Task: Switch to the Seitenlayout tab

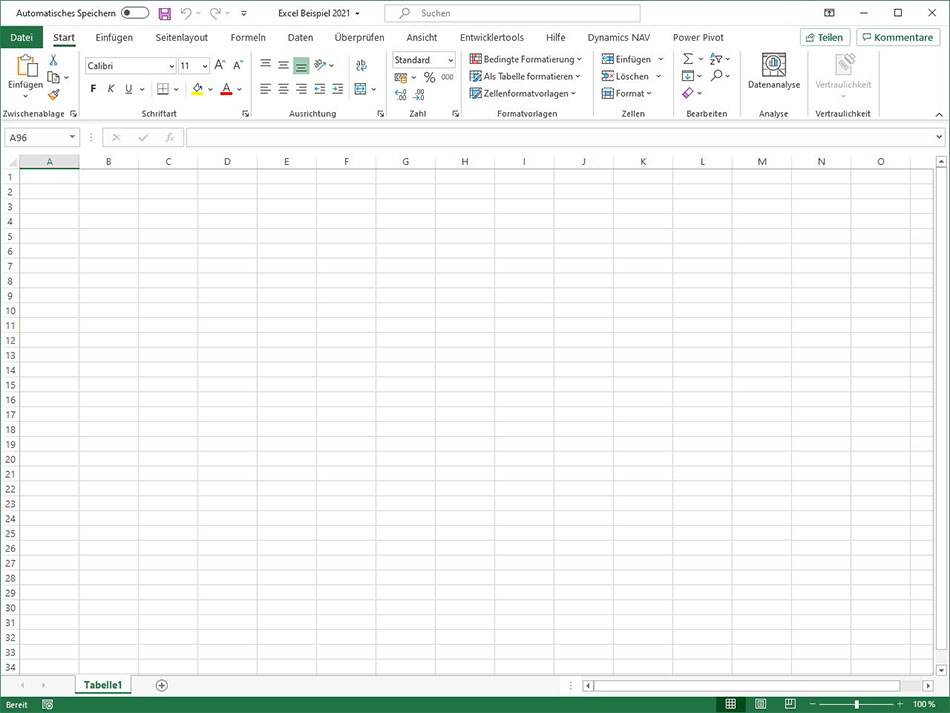Action: pos(182,38)
